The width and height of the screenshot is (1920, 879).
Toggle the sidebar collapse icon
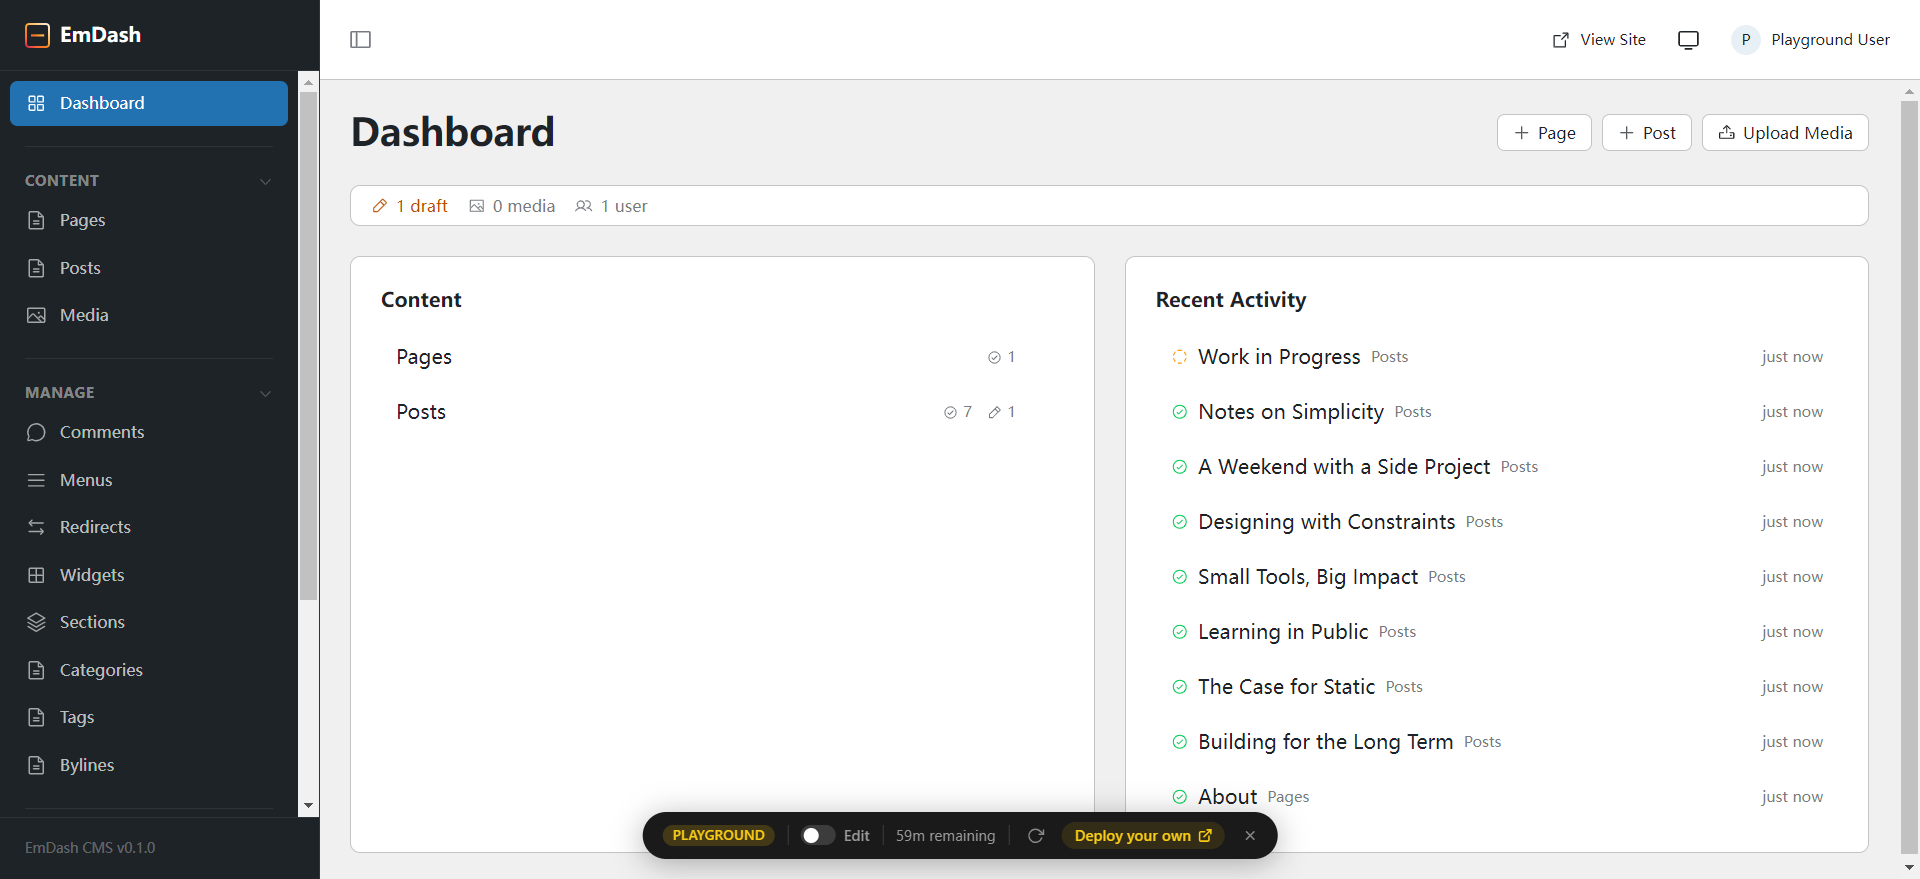[361, 40]
